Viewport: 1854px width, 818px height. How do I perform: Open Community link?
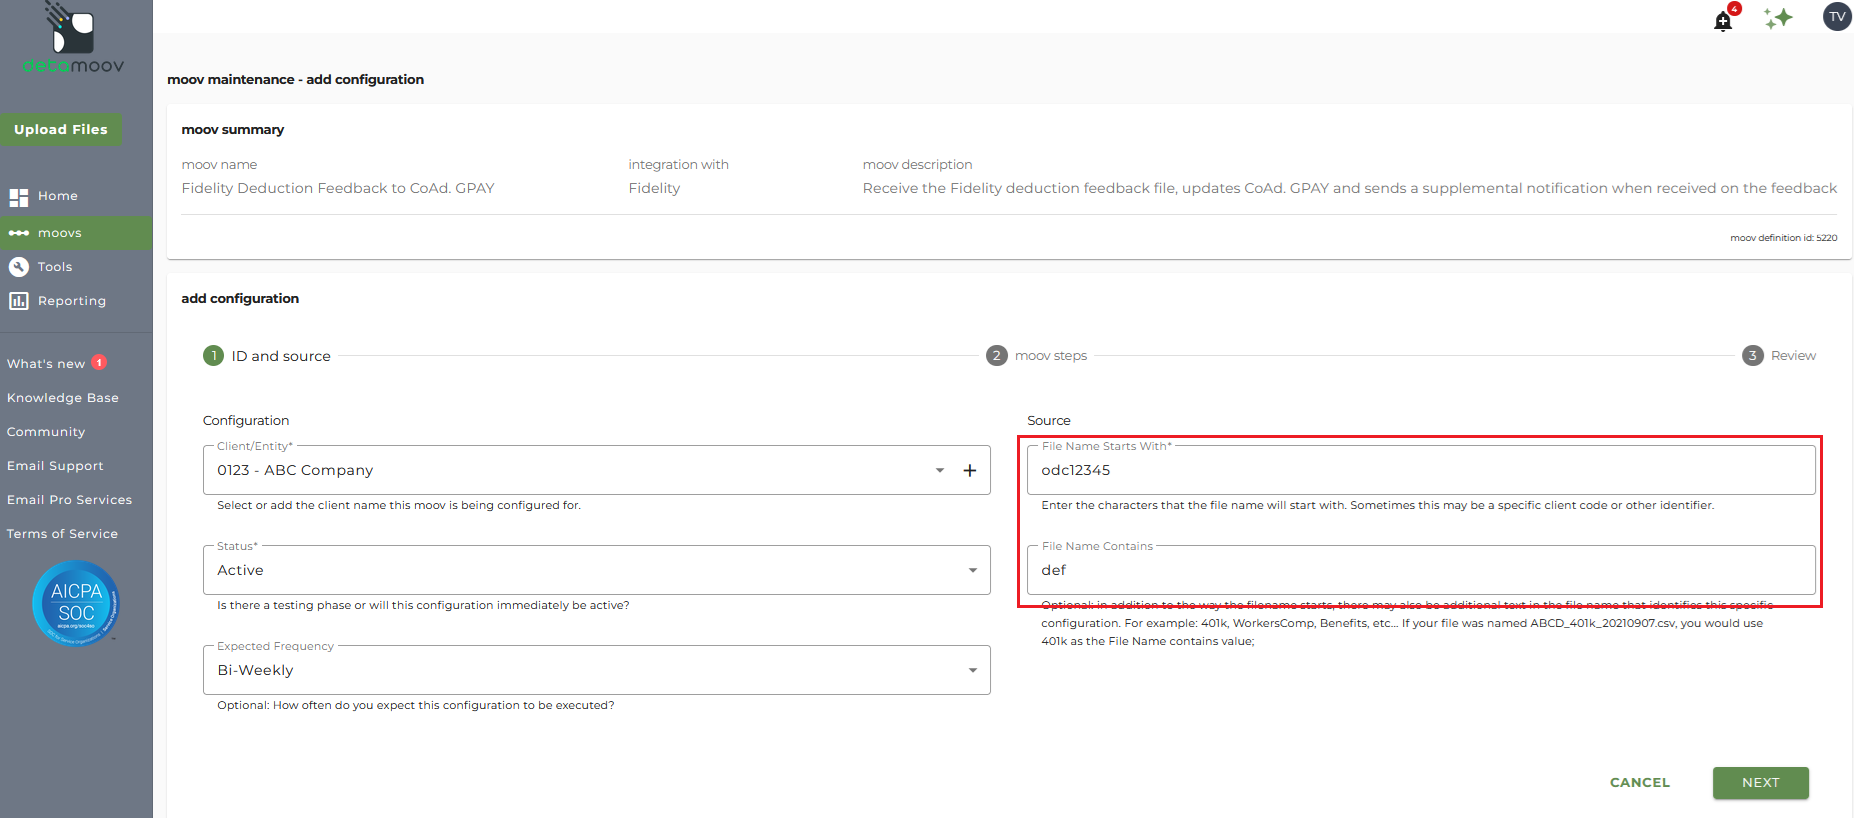click(46, 432)
